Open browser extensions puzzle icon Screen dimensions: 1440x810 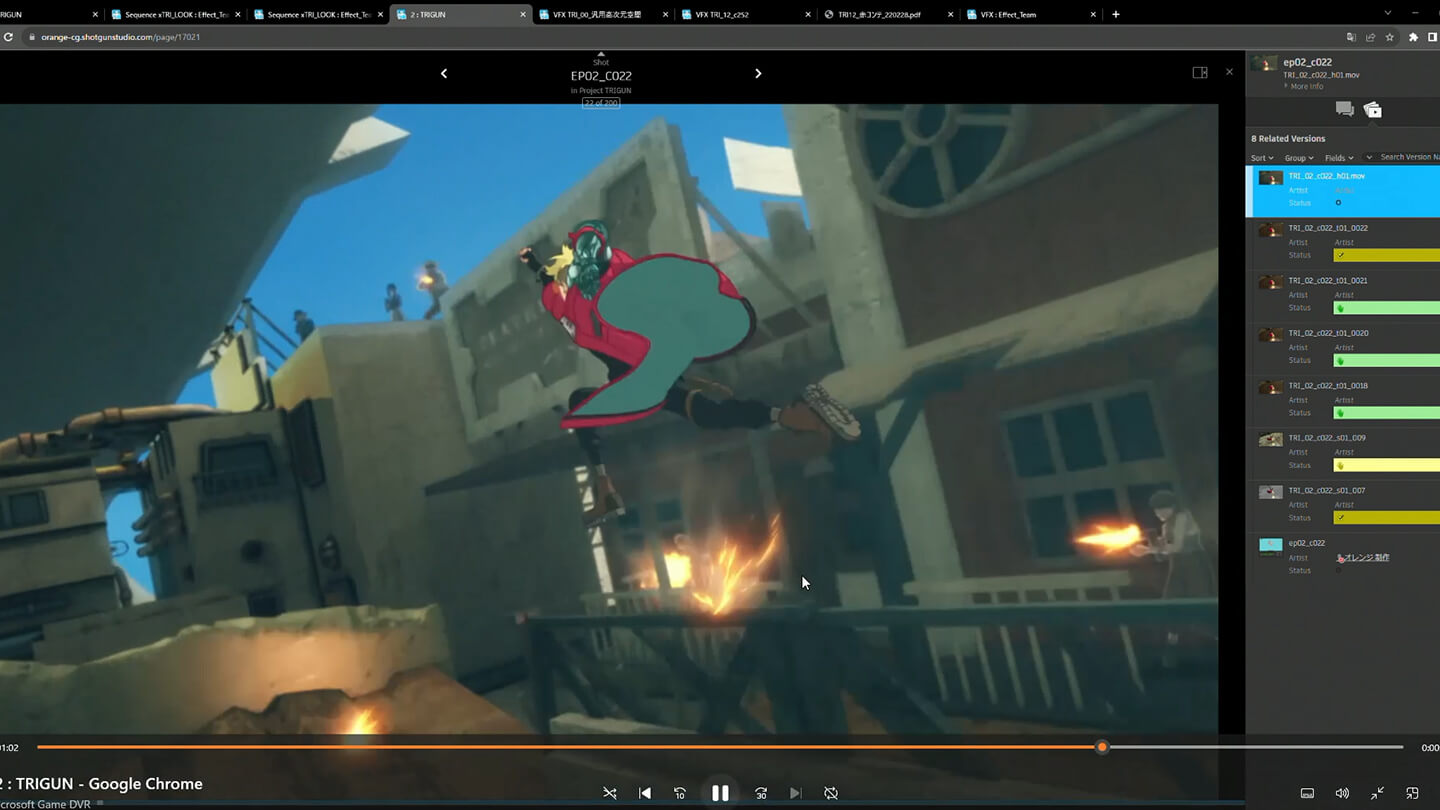click(x=1413, y=37)
